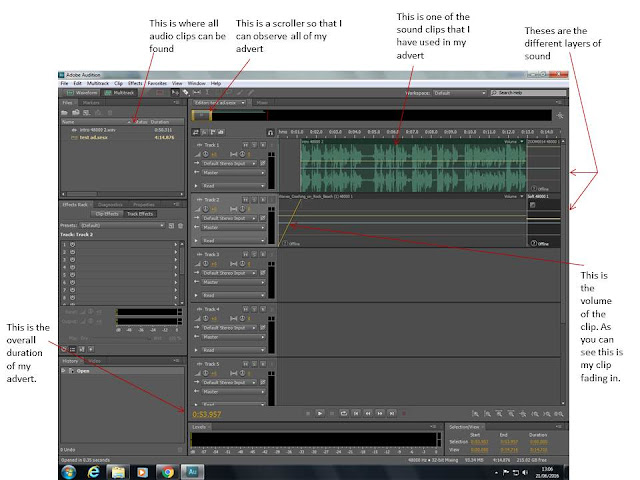Open Track 3 Default Stereo Input dropdown
Image resolution: width=640 pixels, height=480 pixels.
tap(229, 273)
